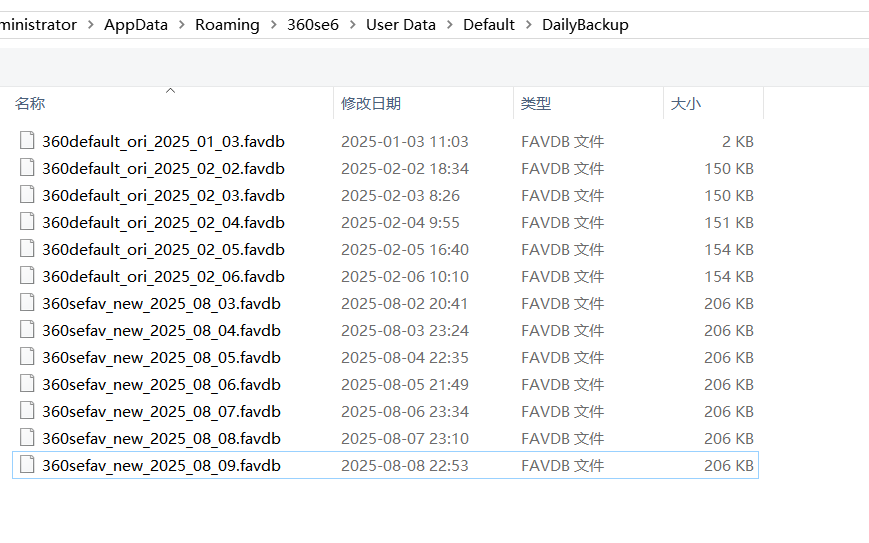This screenshot has height=543, width=869.
Task: Select the file 360sefav_new_2025_08_08.favdb
Action: click(x=161, y=439)
